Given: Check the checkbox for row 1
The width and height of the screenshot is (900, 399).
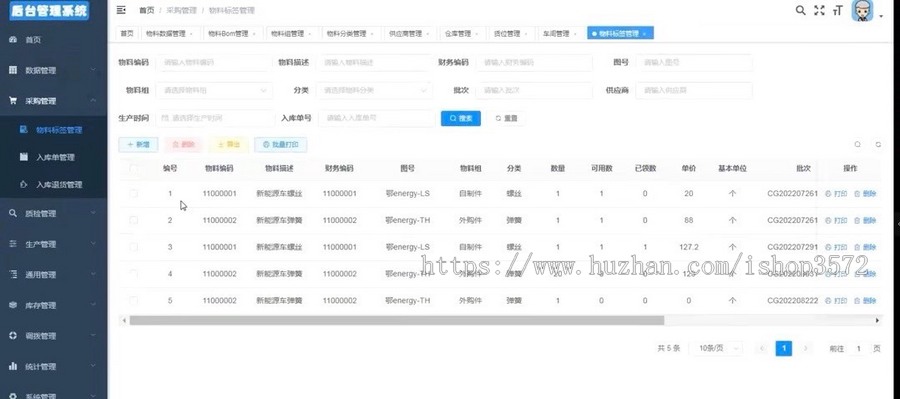Looking at the screenshot, I should (134, 193).
